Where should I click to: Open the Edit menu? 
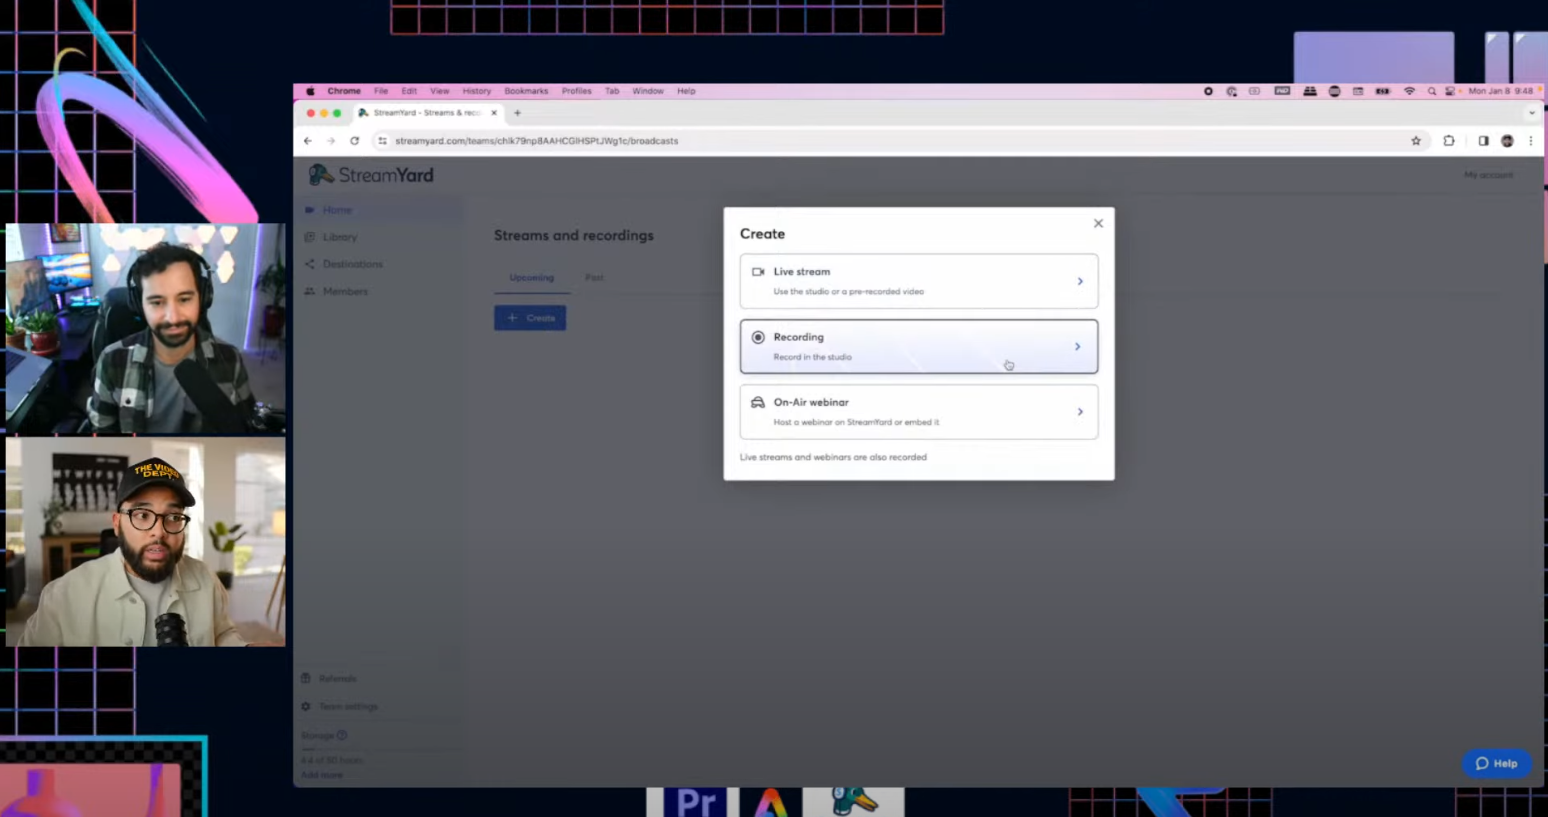409,91
